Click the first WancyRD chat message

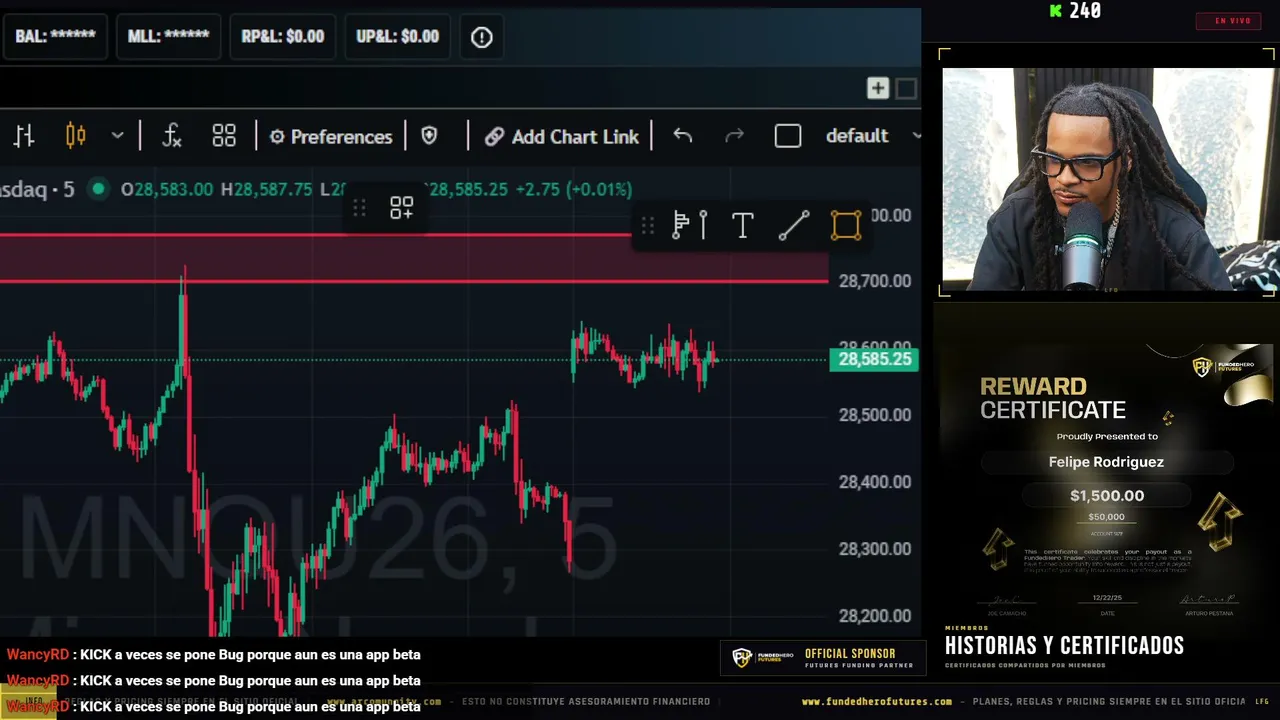pyautogui.click(x=214, y=655)
